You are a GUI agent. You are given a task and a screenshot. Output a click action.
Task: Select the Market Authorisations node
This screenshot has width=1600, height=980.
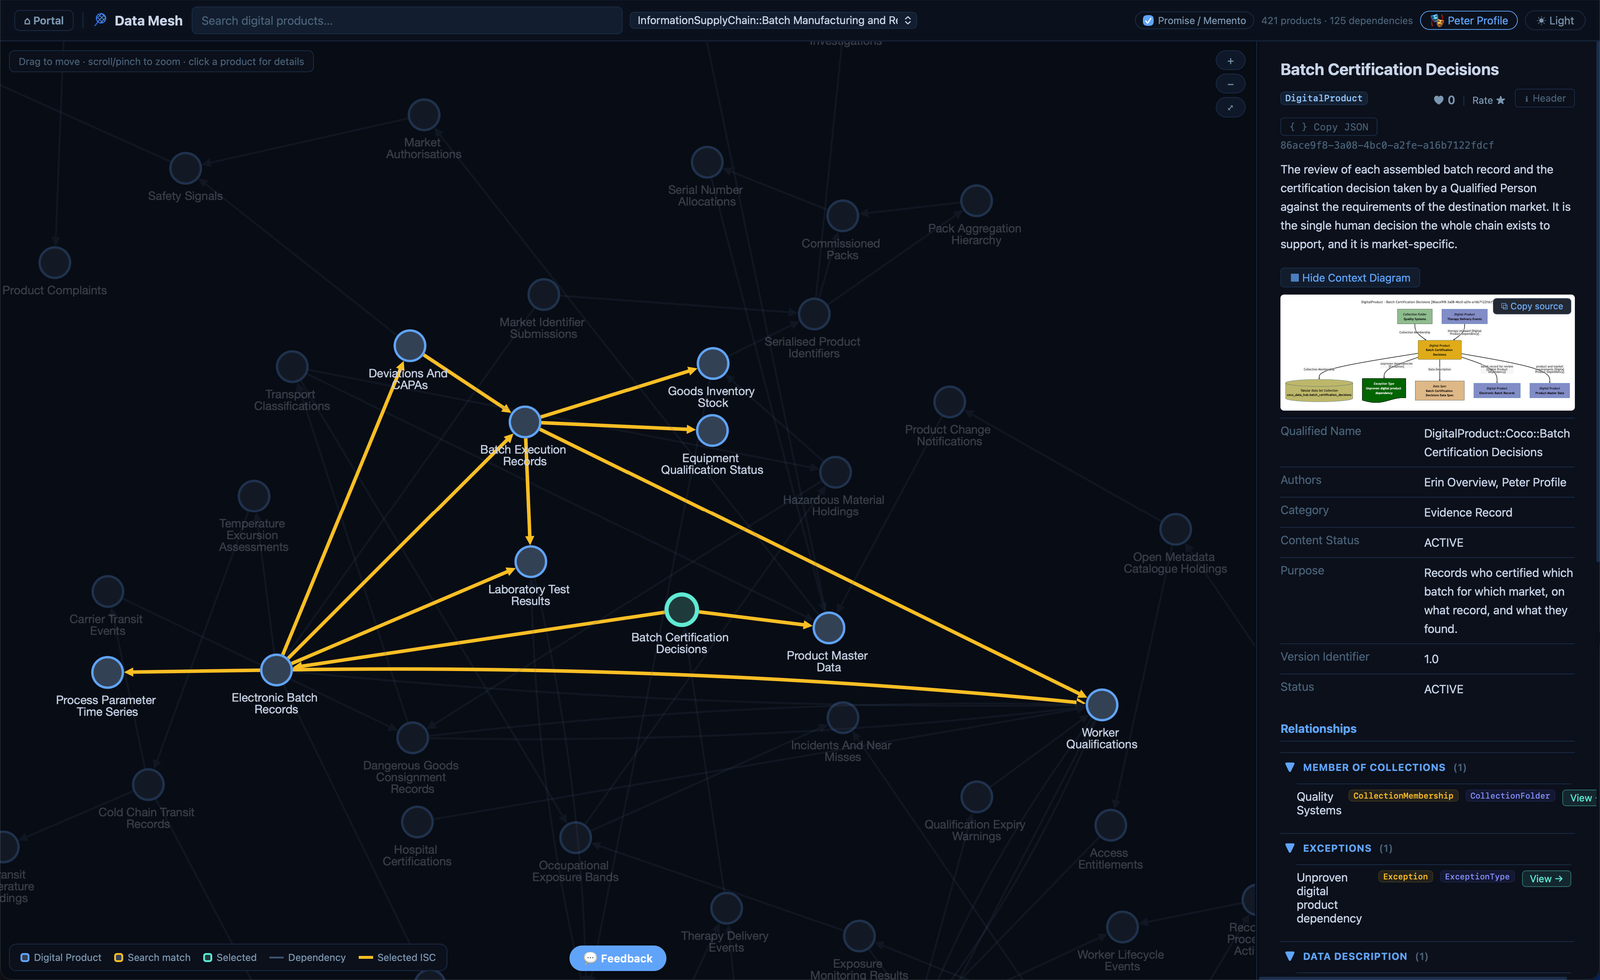423,115
